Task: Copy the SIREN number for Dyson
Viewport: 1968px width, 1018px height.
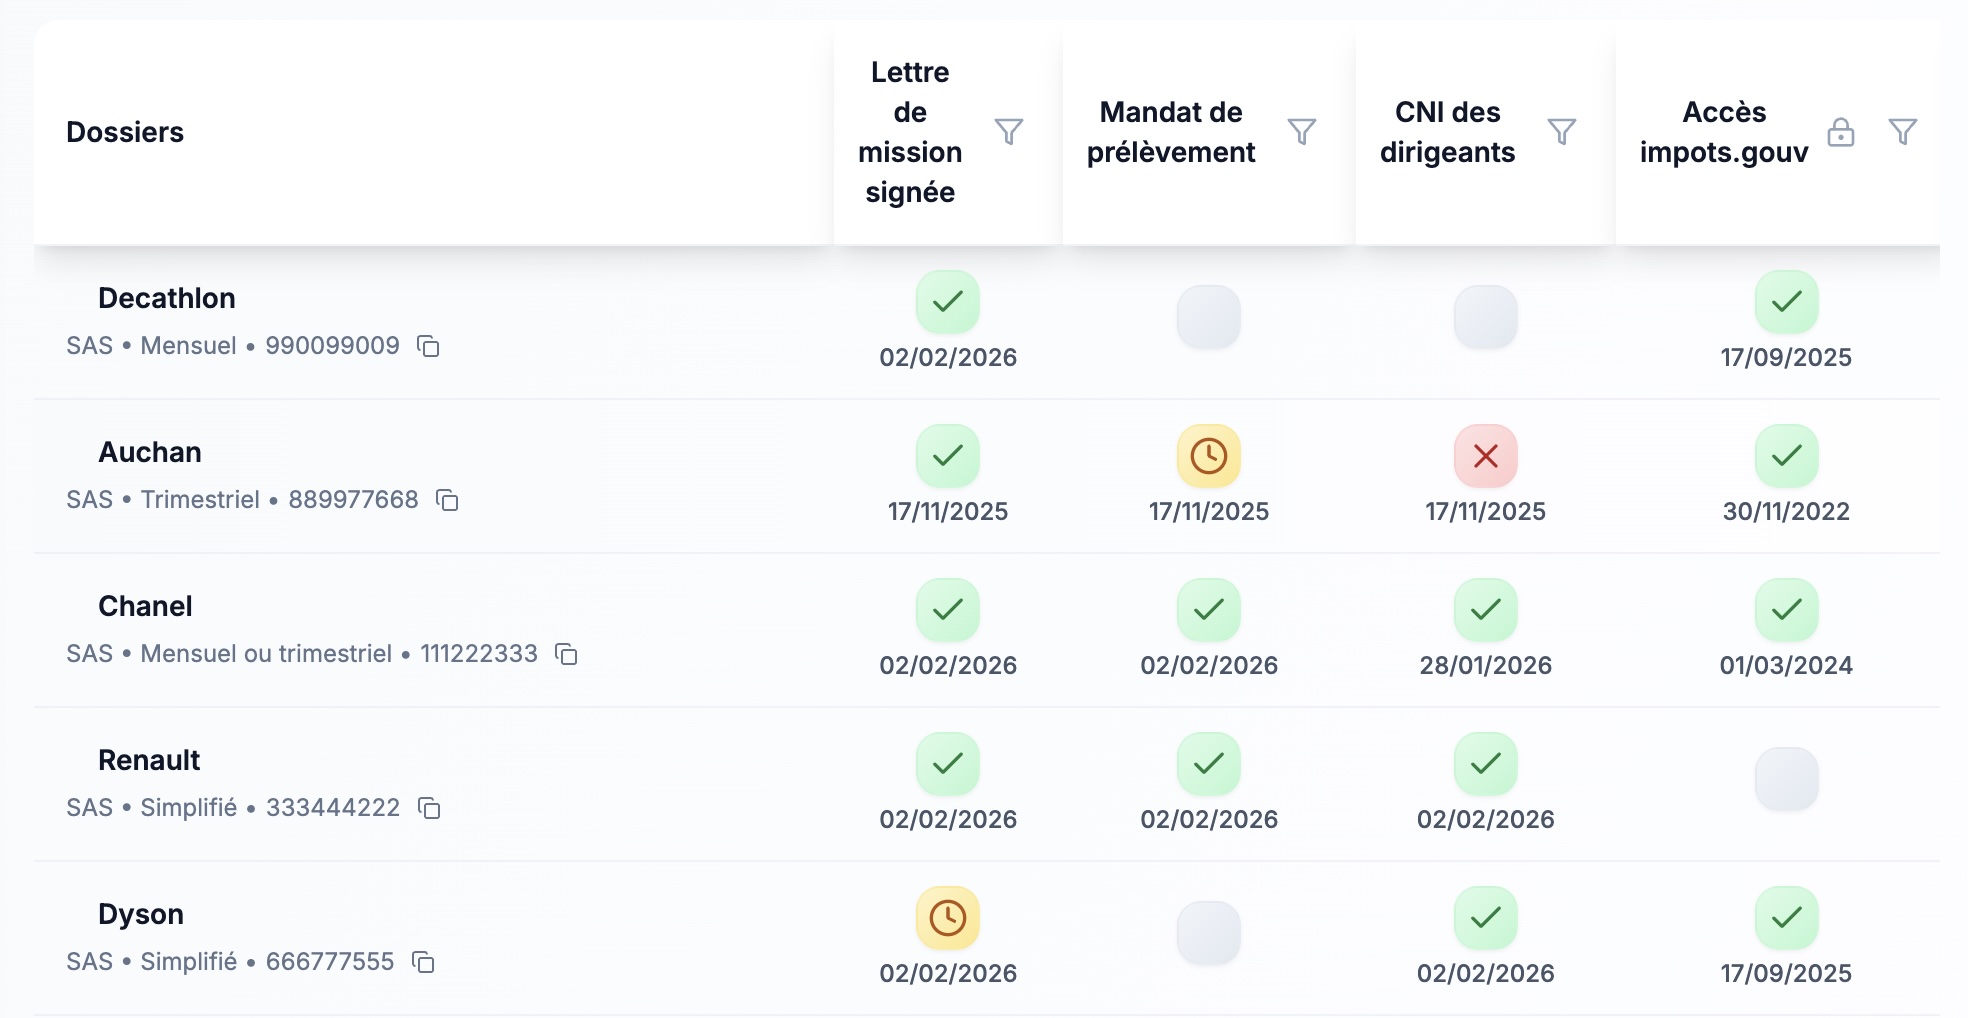Action: pyautogui.click(x=424, y=962)
